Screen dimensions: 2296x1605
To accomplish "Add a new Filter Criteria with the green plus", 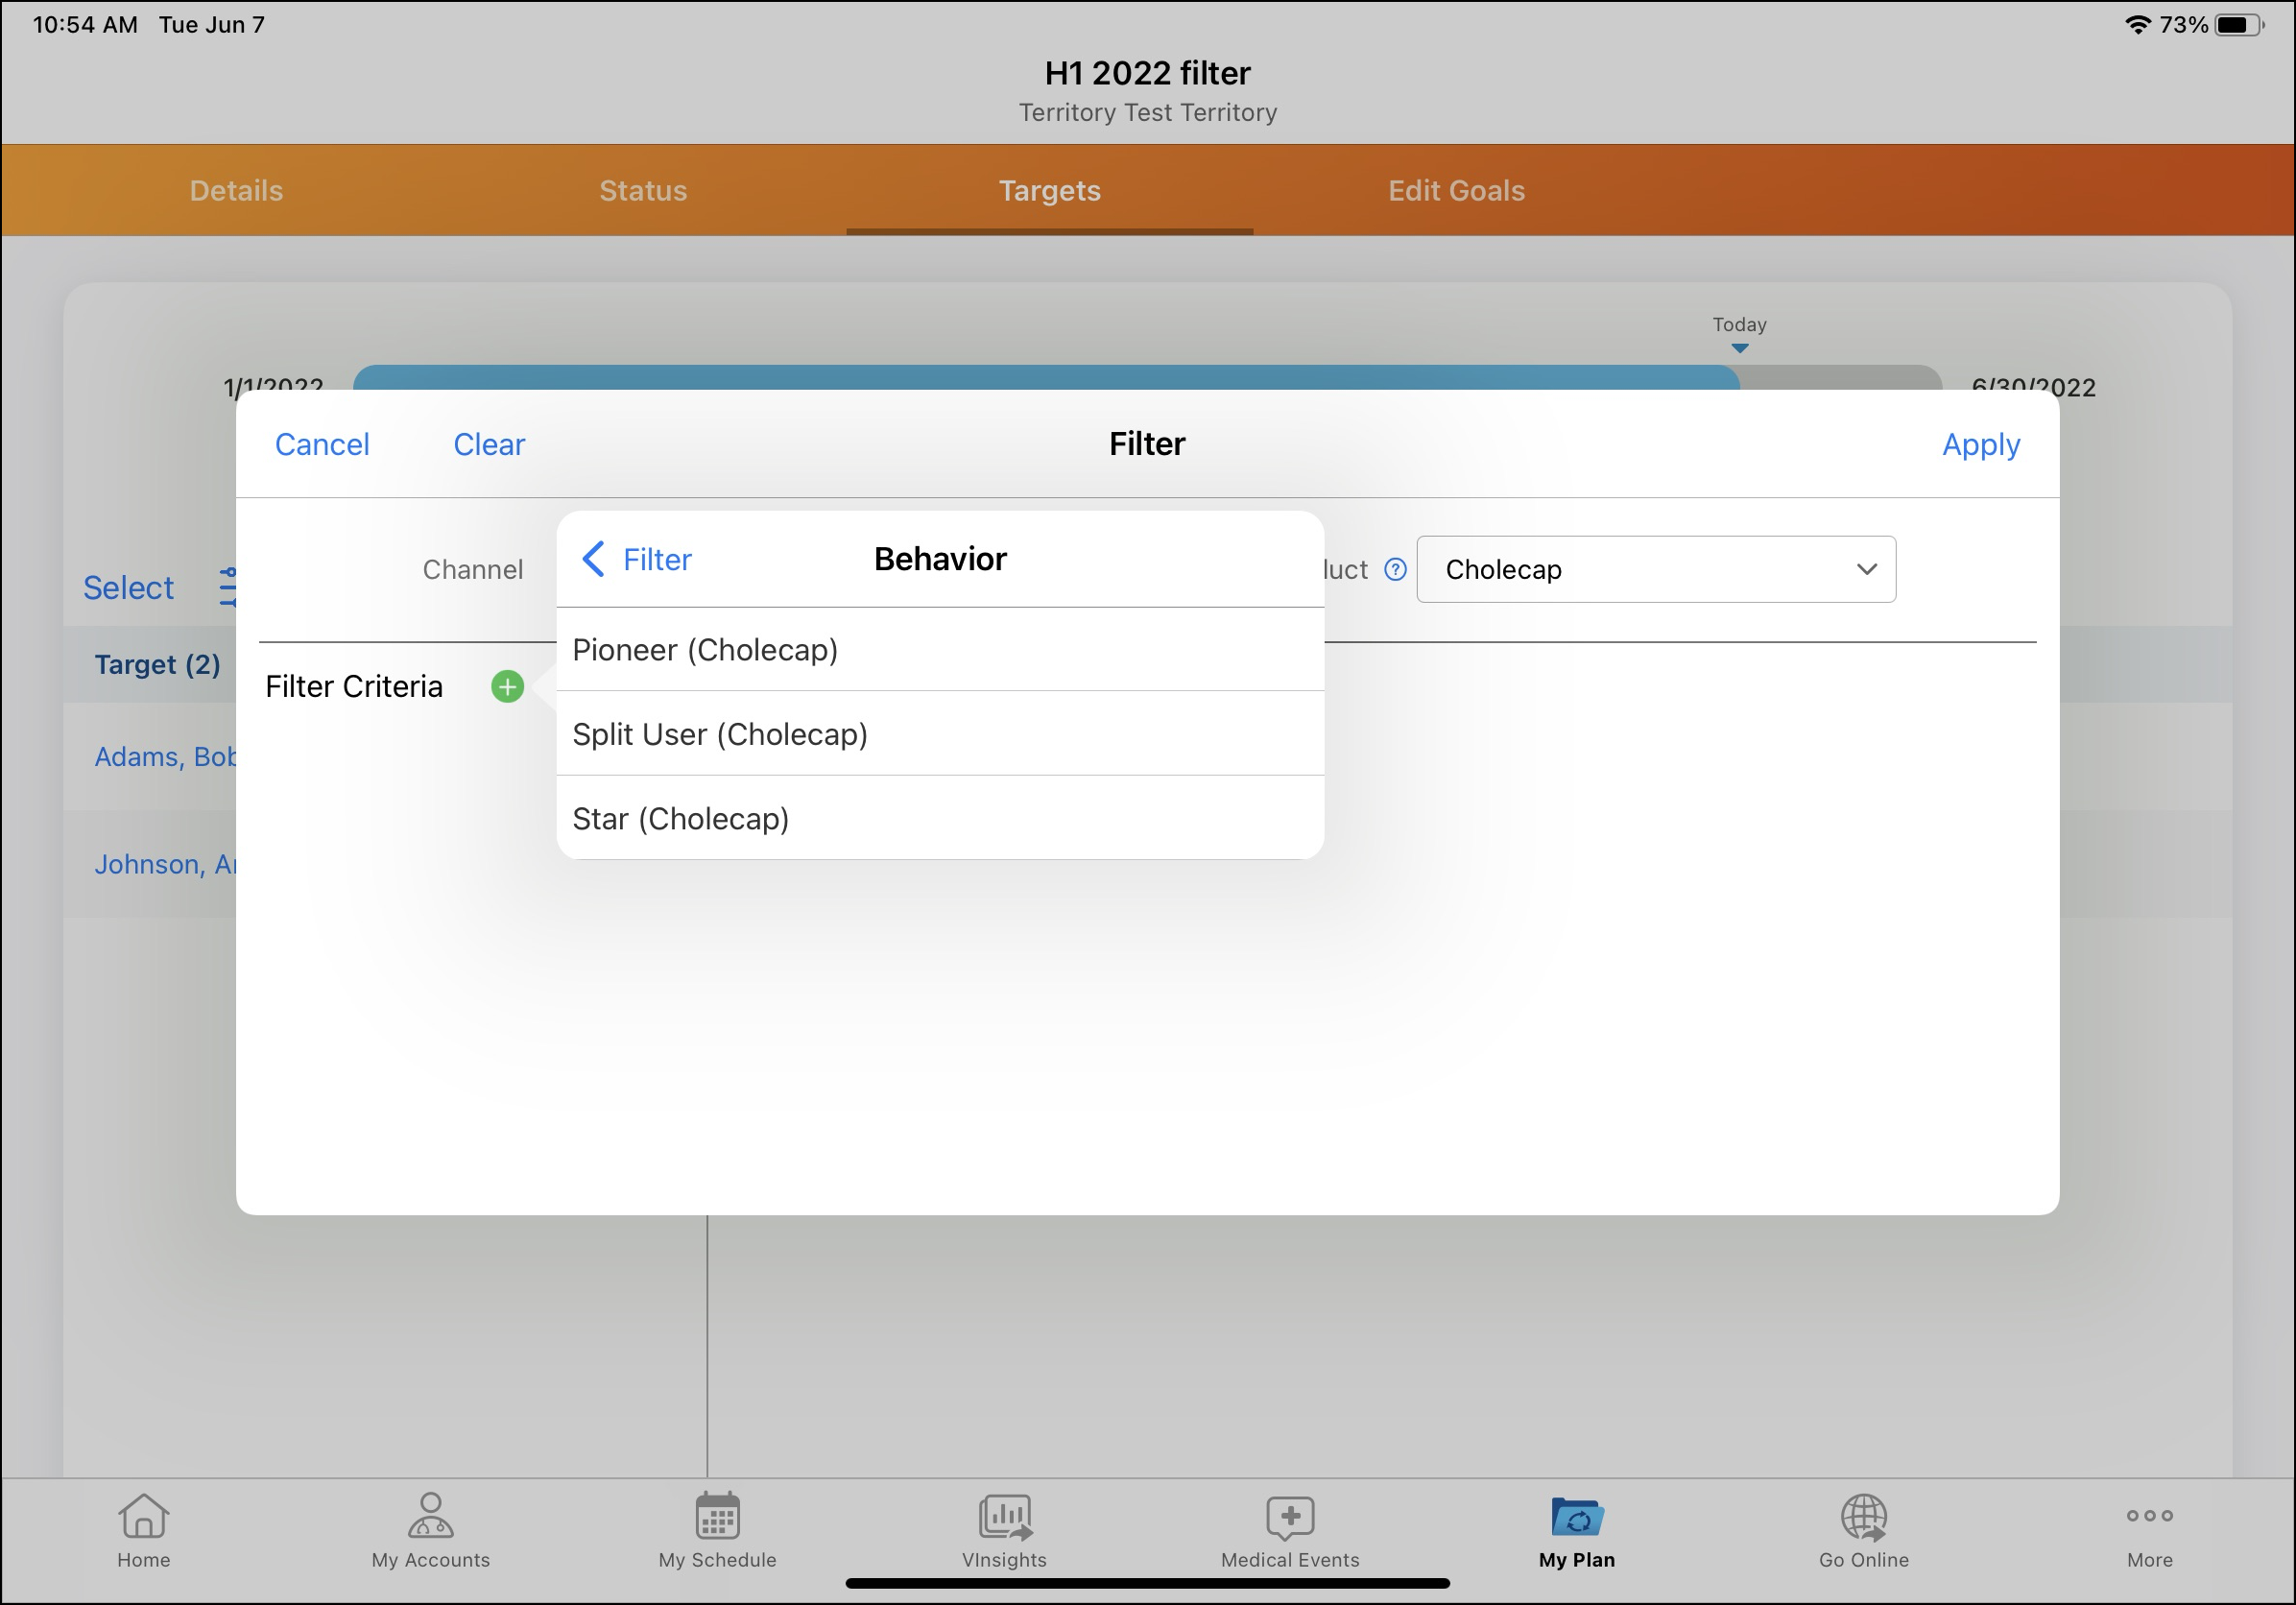I will (508, 686).
